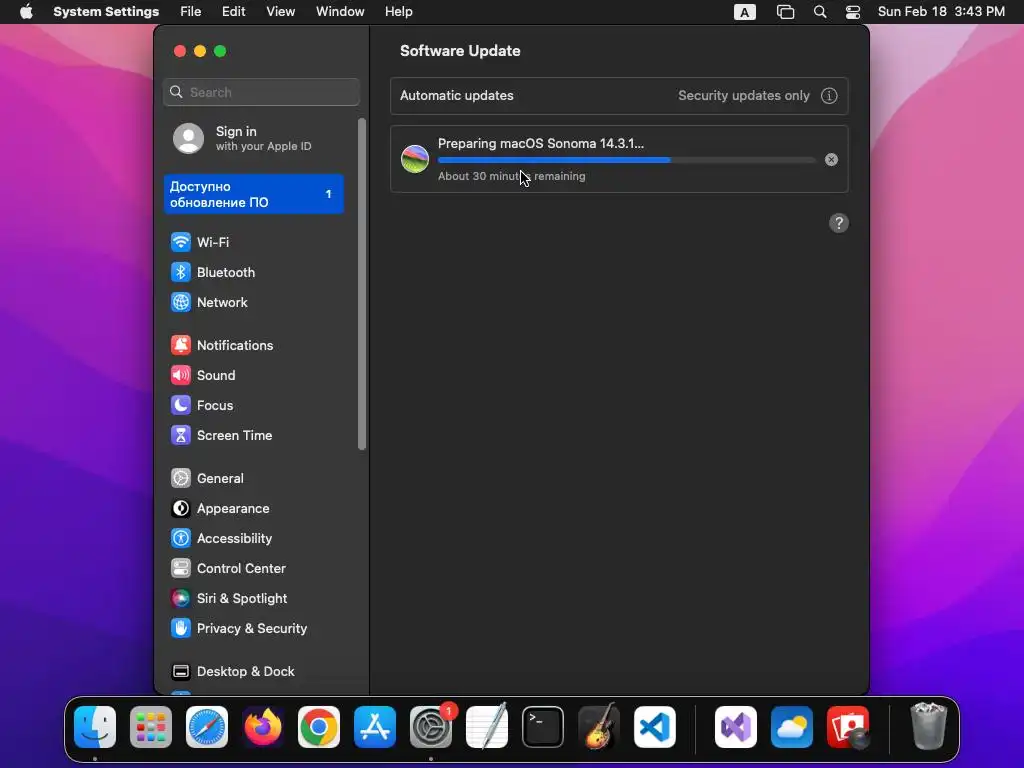Image resolution: width=1024 pixels, height=768 pixels.
Task: Open Spotlight search in menu bar
Action: click(x=820, y=12)
